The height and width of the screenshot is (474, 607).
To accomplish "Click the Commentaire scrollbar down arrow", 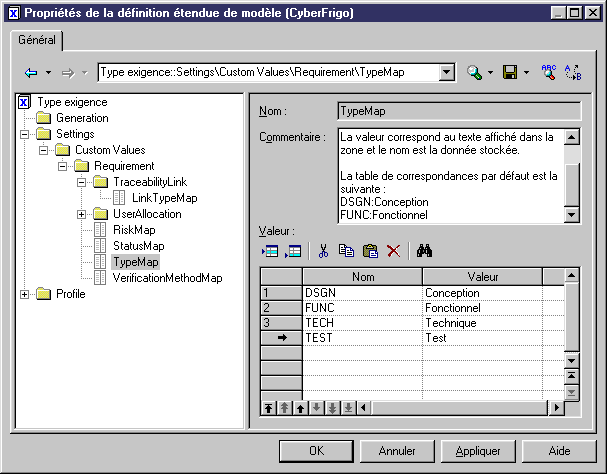I will click(x=572, y=214).
